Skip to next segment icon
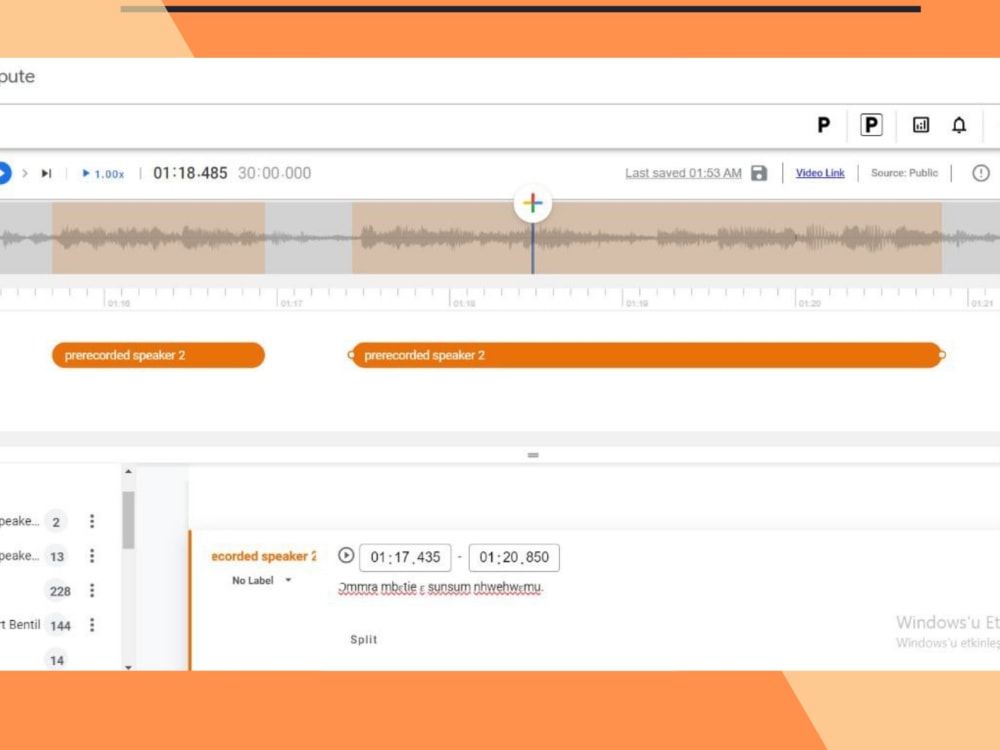 46,173
